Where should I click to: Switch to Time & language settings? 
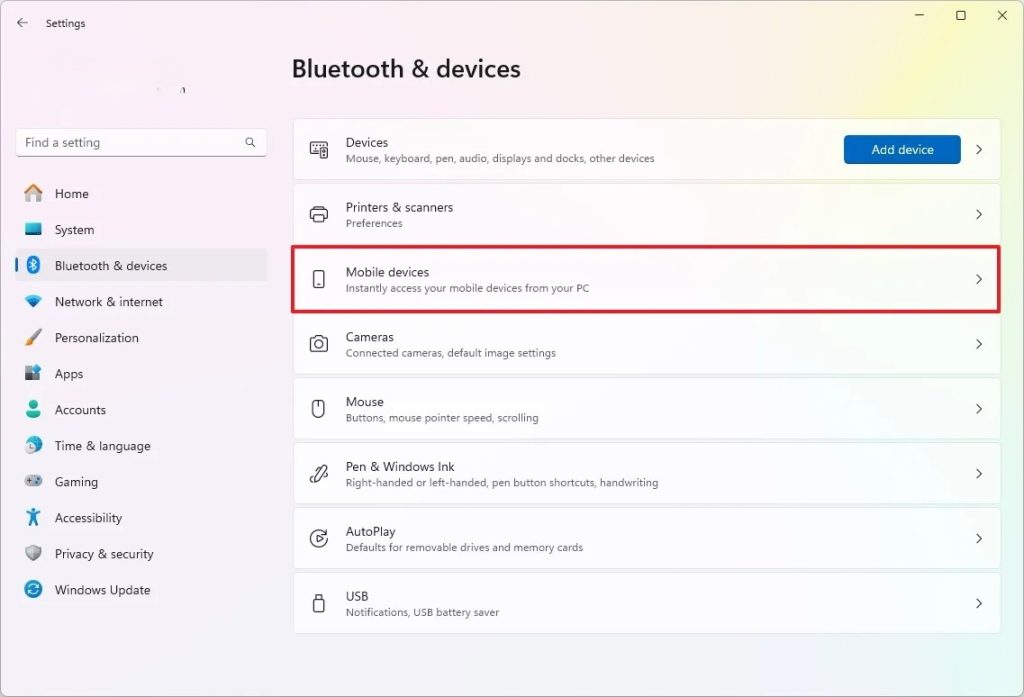coord(102,446)
